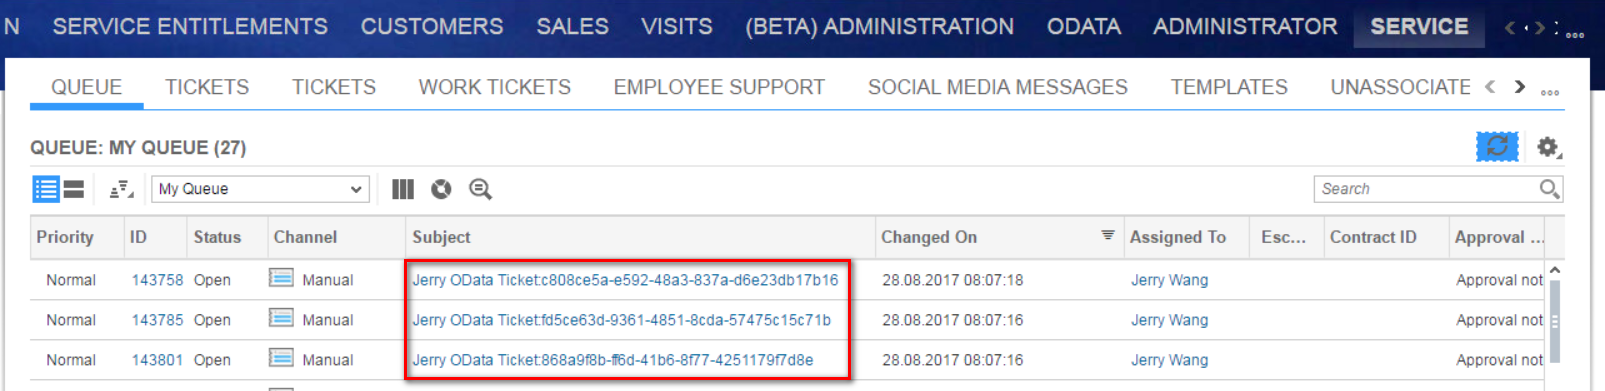Show next top navigation items arrow
This screenshot has height=391, width=1605.
pos(1539,28)
